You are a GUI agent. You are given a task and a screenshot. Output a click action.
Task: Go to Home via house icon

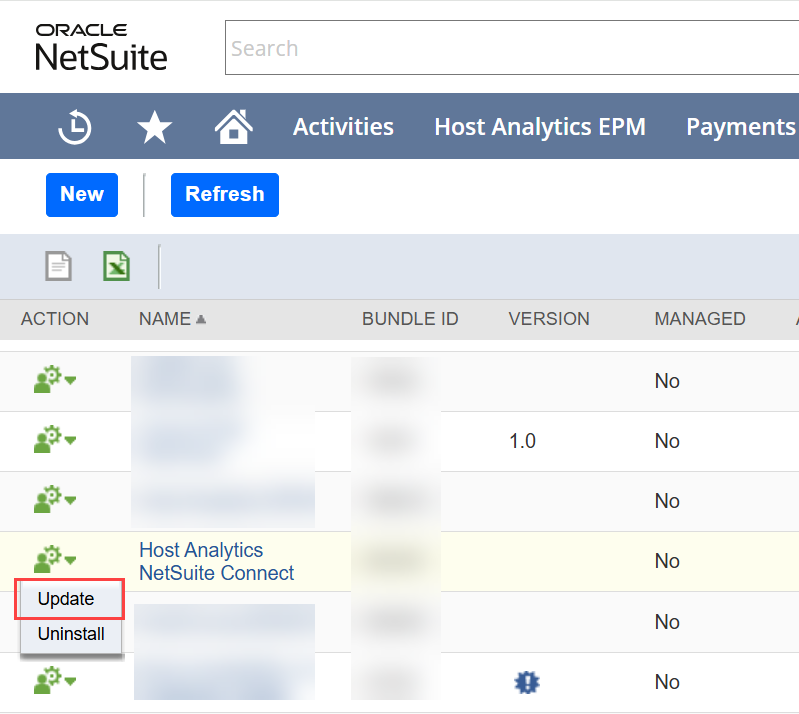[x=234, y=126]
